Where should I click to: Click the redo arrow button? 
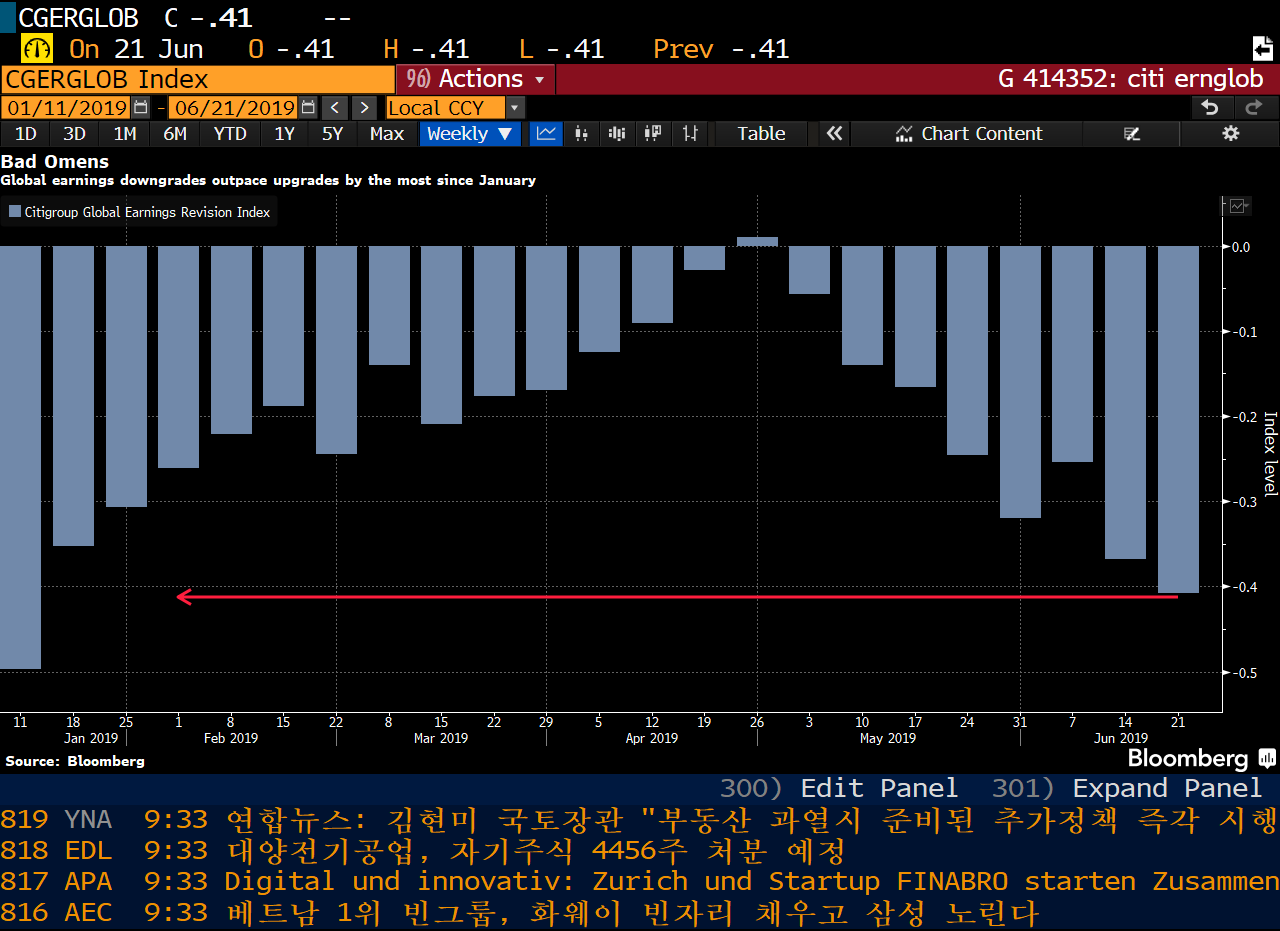(1254, 108)
